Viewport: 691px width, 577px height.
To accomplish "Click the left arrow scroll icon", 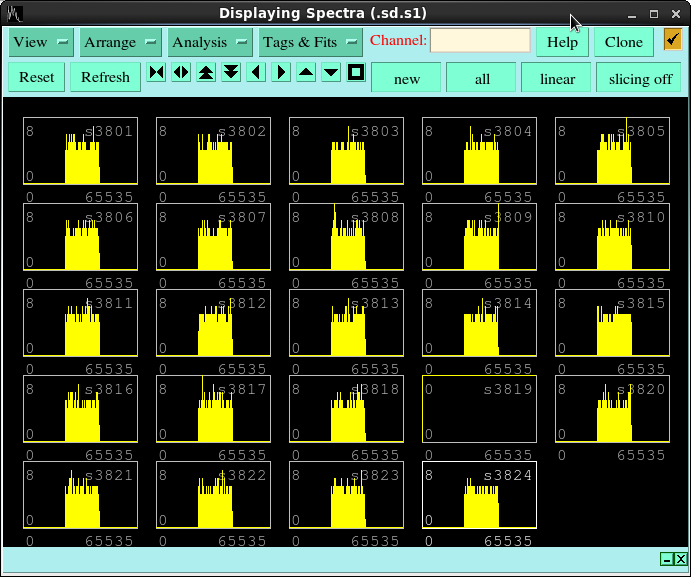I will tap(256, 73).
